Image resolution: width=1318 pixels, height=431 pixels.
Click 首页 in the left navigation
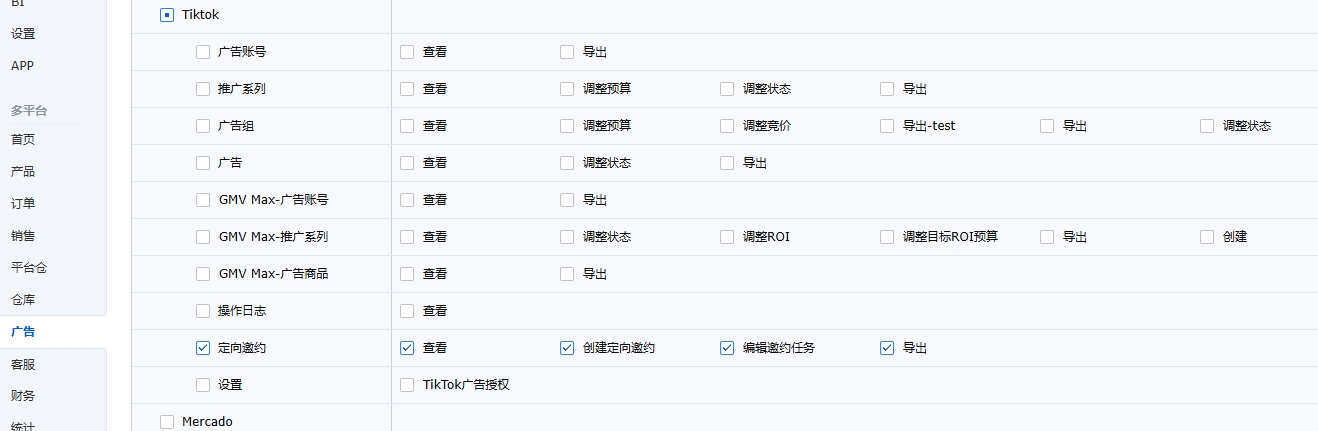[23, 140]
